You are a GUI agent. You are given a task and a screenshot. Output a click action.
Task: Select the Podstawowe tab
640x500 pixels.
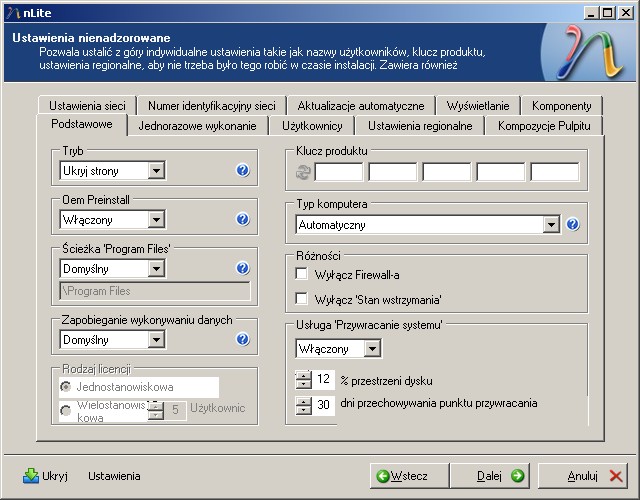click(x=82, y=124)
